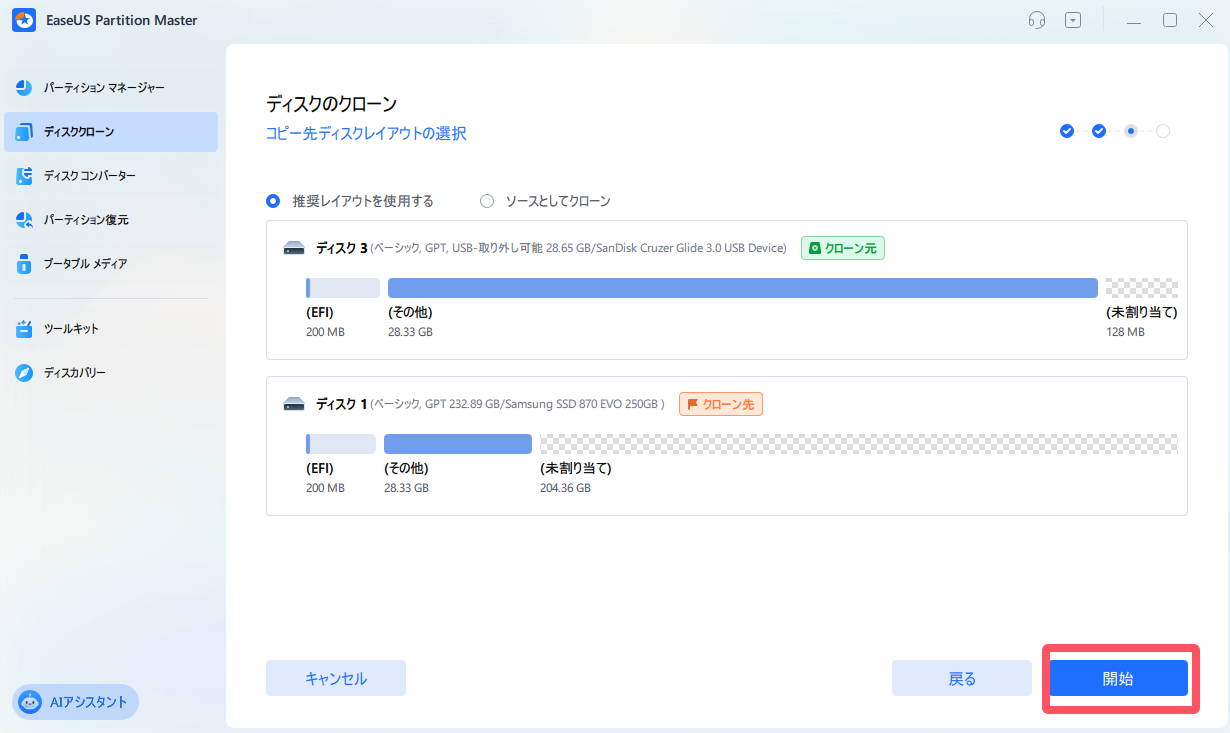Select Disk 3 その他 28.33 GB partition bar

(x=742, y=288)
